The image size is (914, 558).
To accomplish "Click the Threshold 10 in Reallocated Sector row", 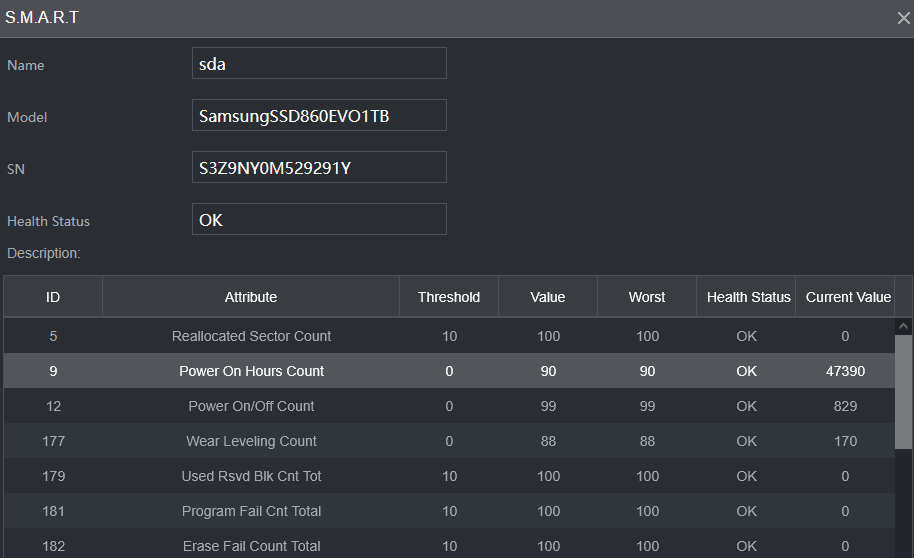I will [449, 336].
